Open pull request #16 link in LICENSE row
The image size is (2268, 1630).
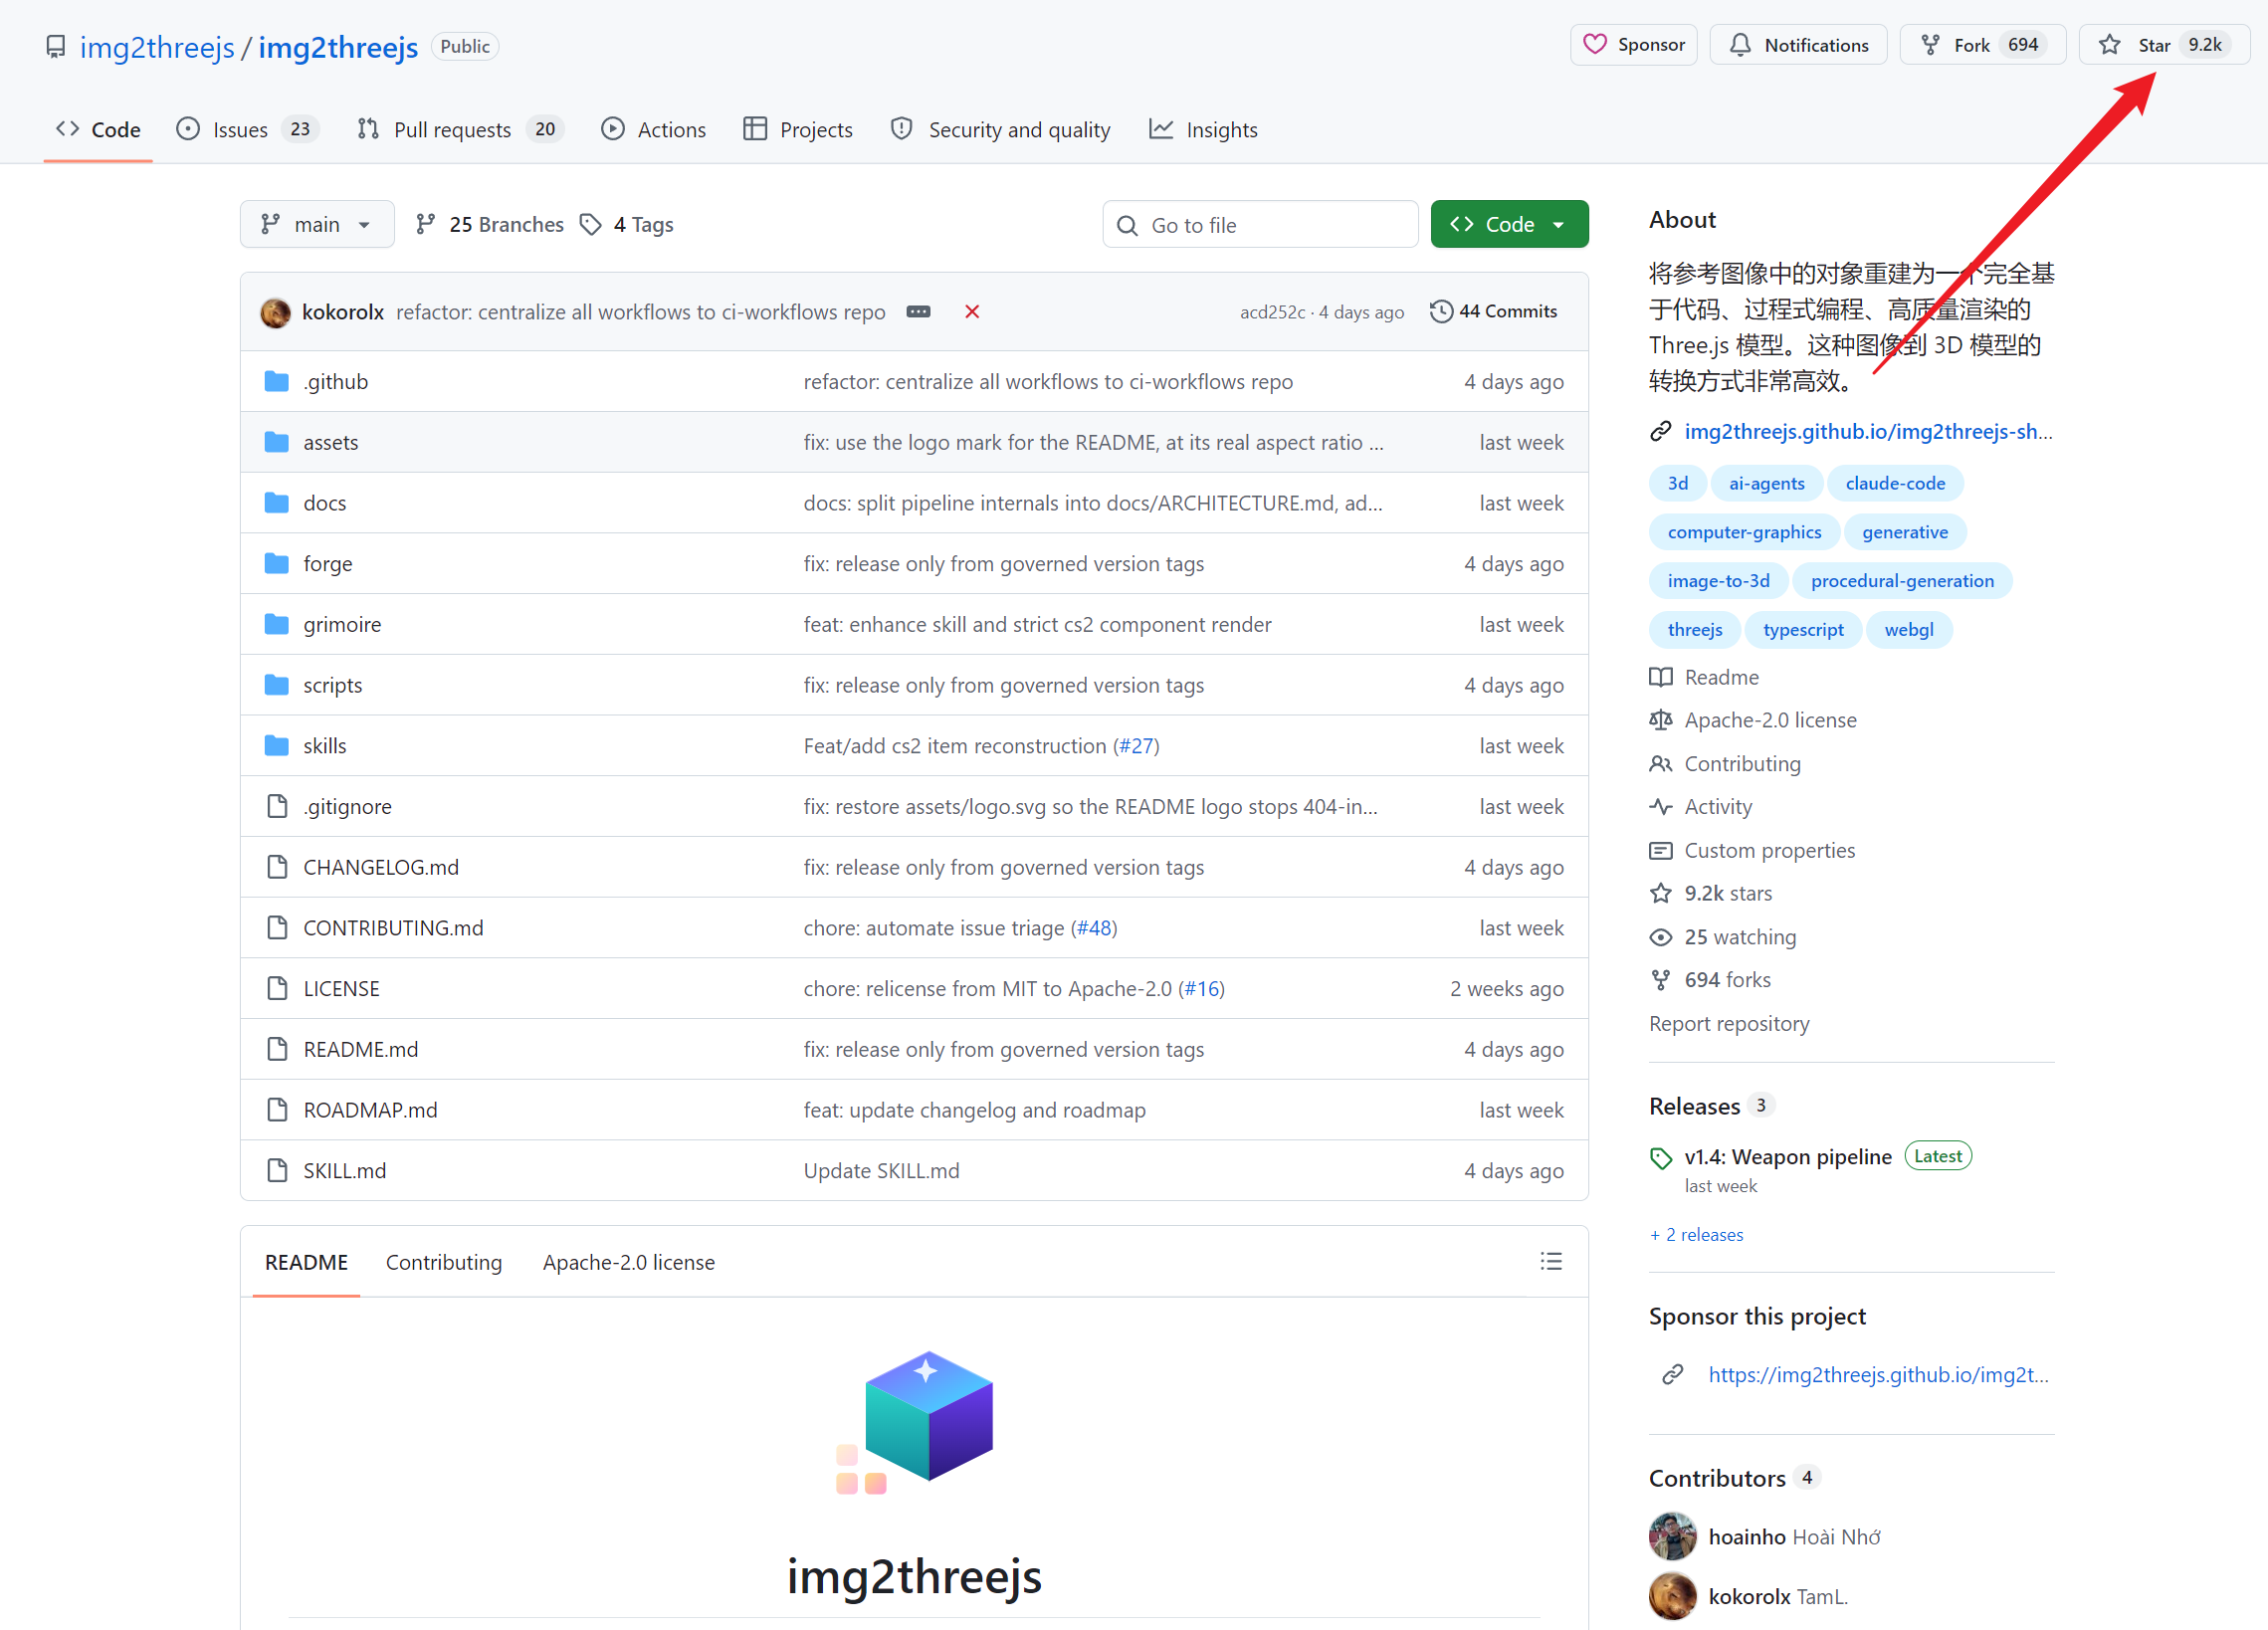coord(1202,988)
